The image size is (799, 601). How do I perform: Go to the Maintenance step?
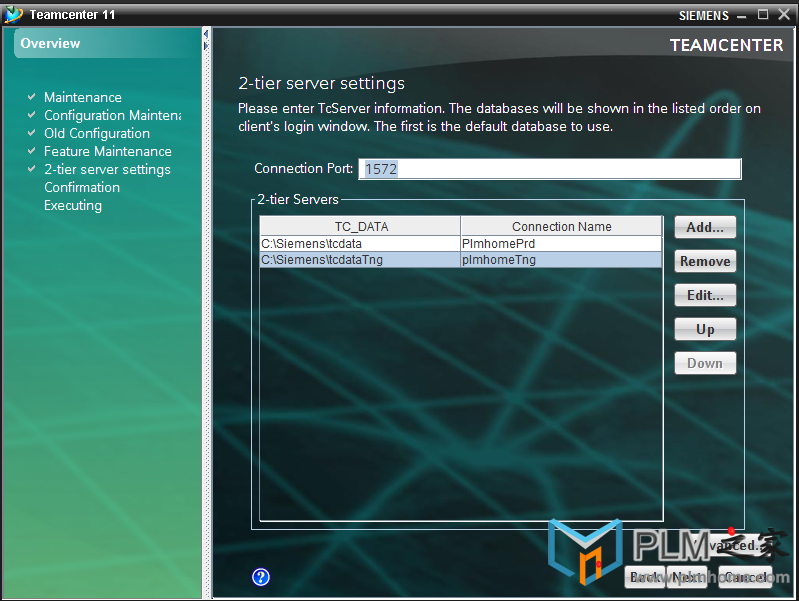[x=83, y=97]
